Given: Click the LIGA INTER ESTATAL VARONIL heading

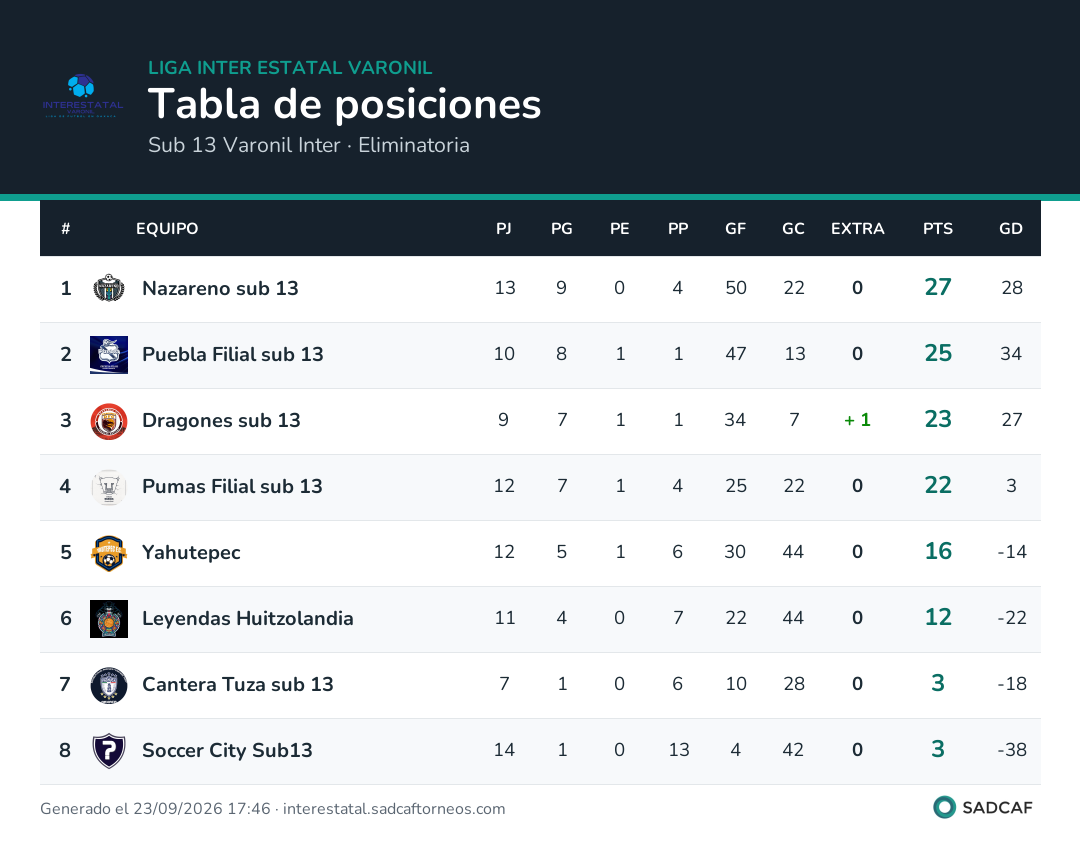Looking at the screenshot, I should pyautogui.click(x=290, y=67).
